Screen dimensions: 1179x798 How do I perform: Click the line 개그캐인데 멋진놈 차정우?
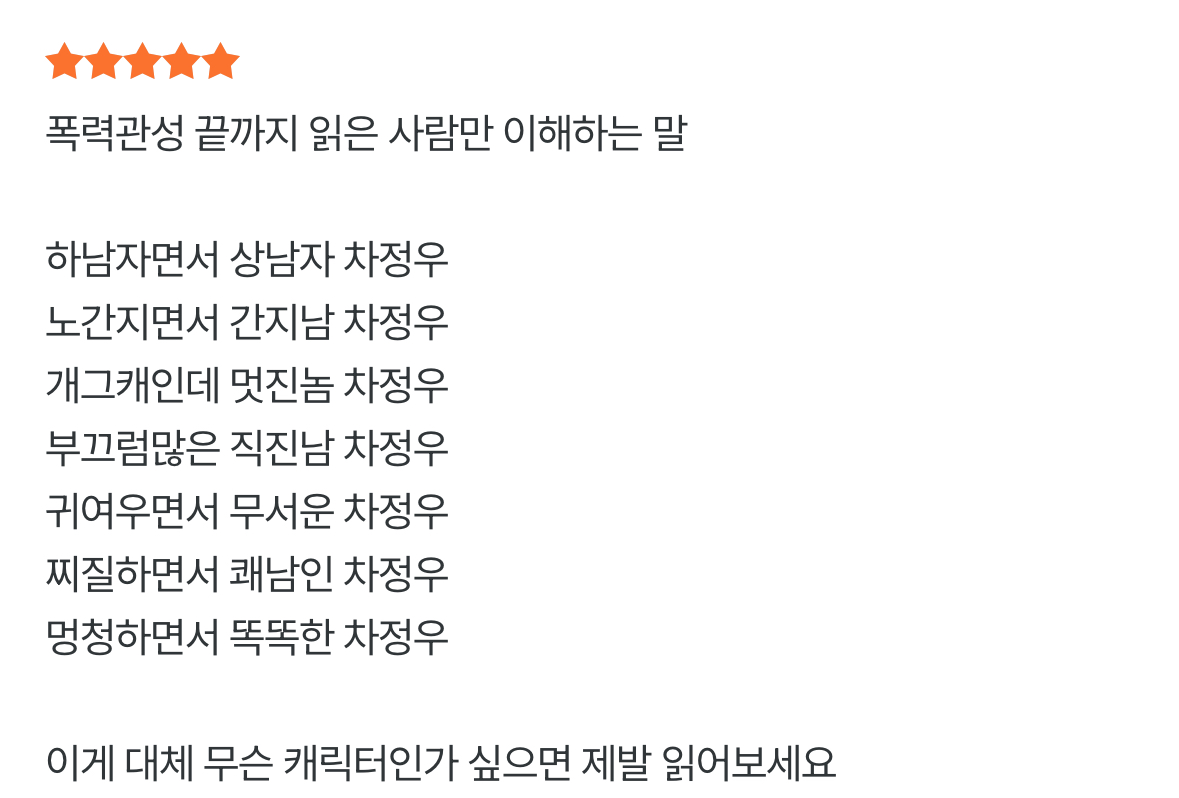coord(247,385)
